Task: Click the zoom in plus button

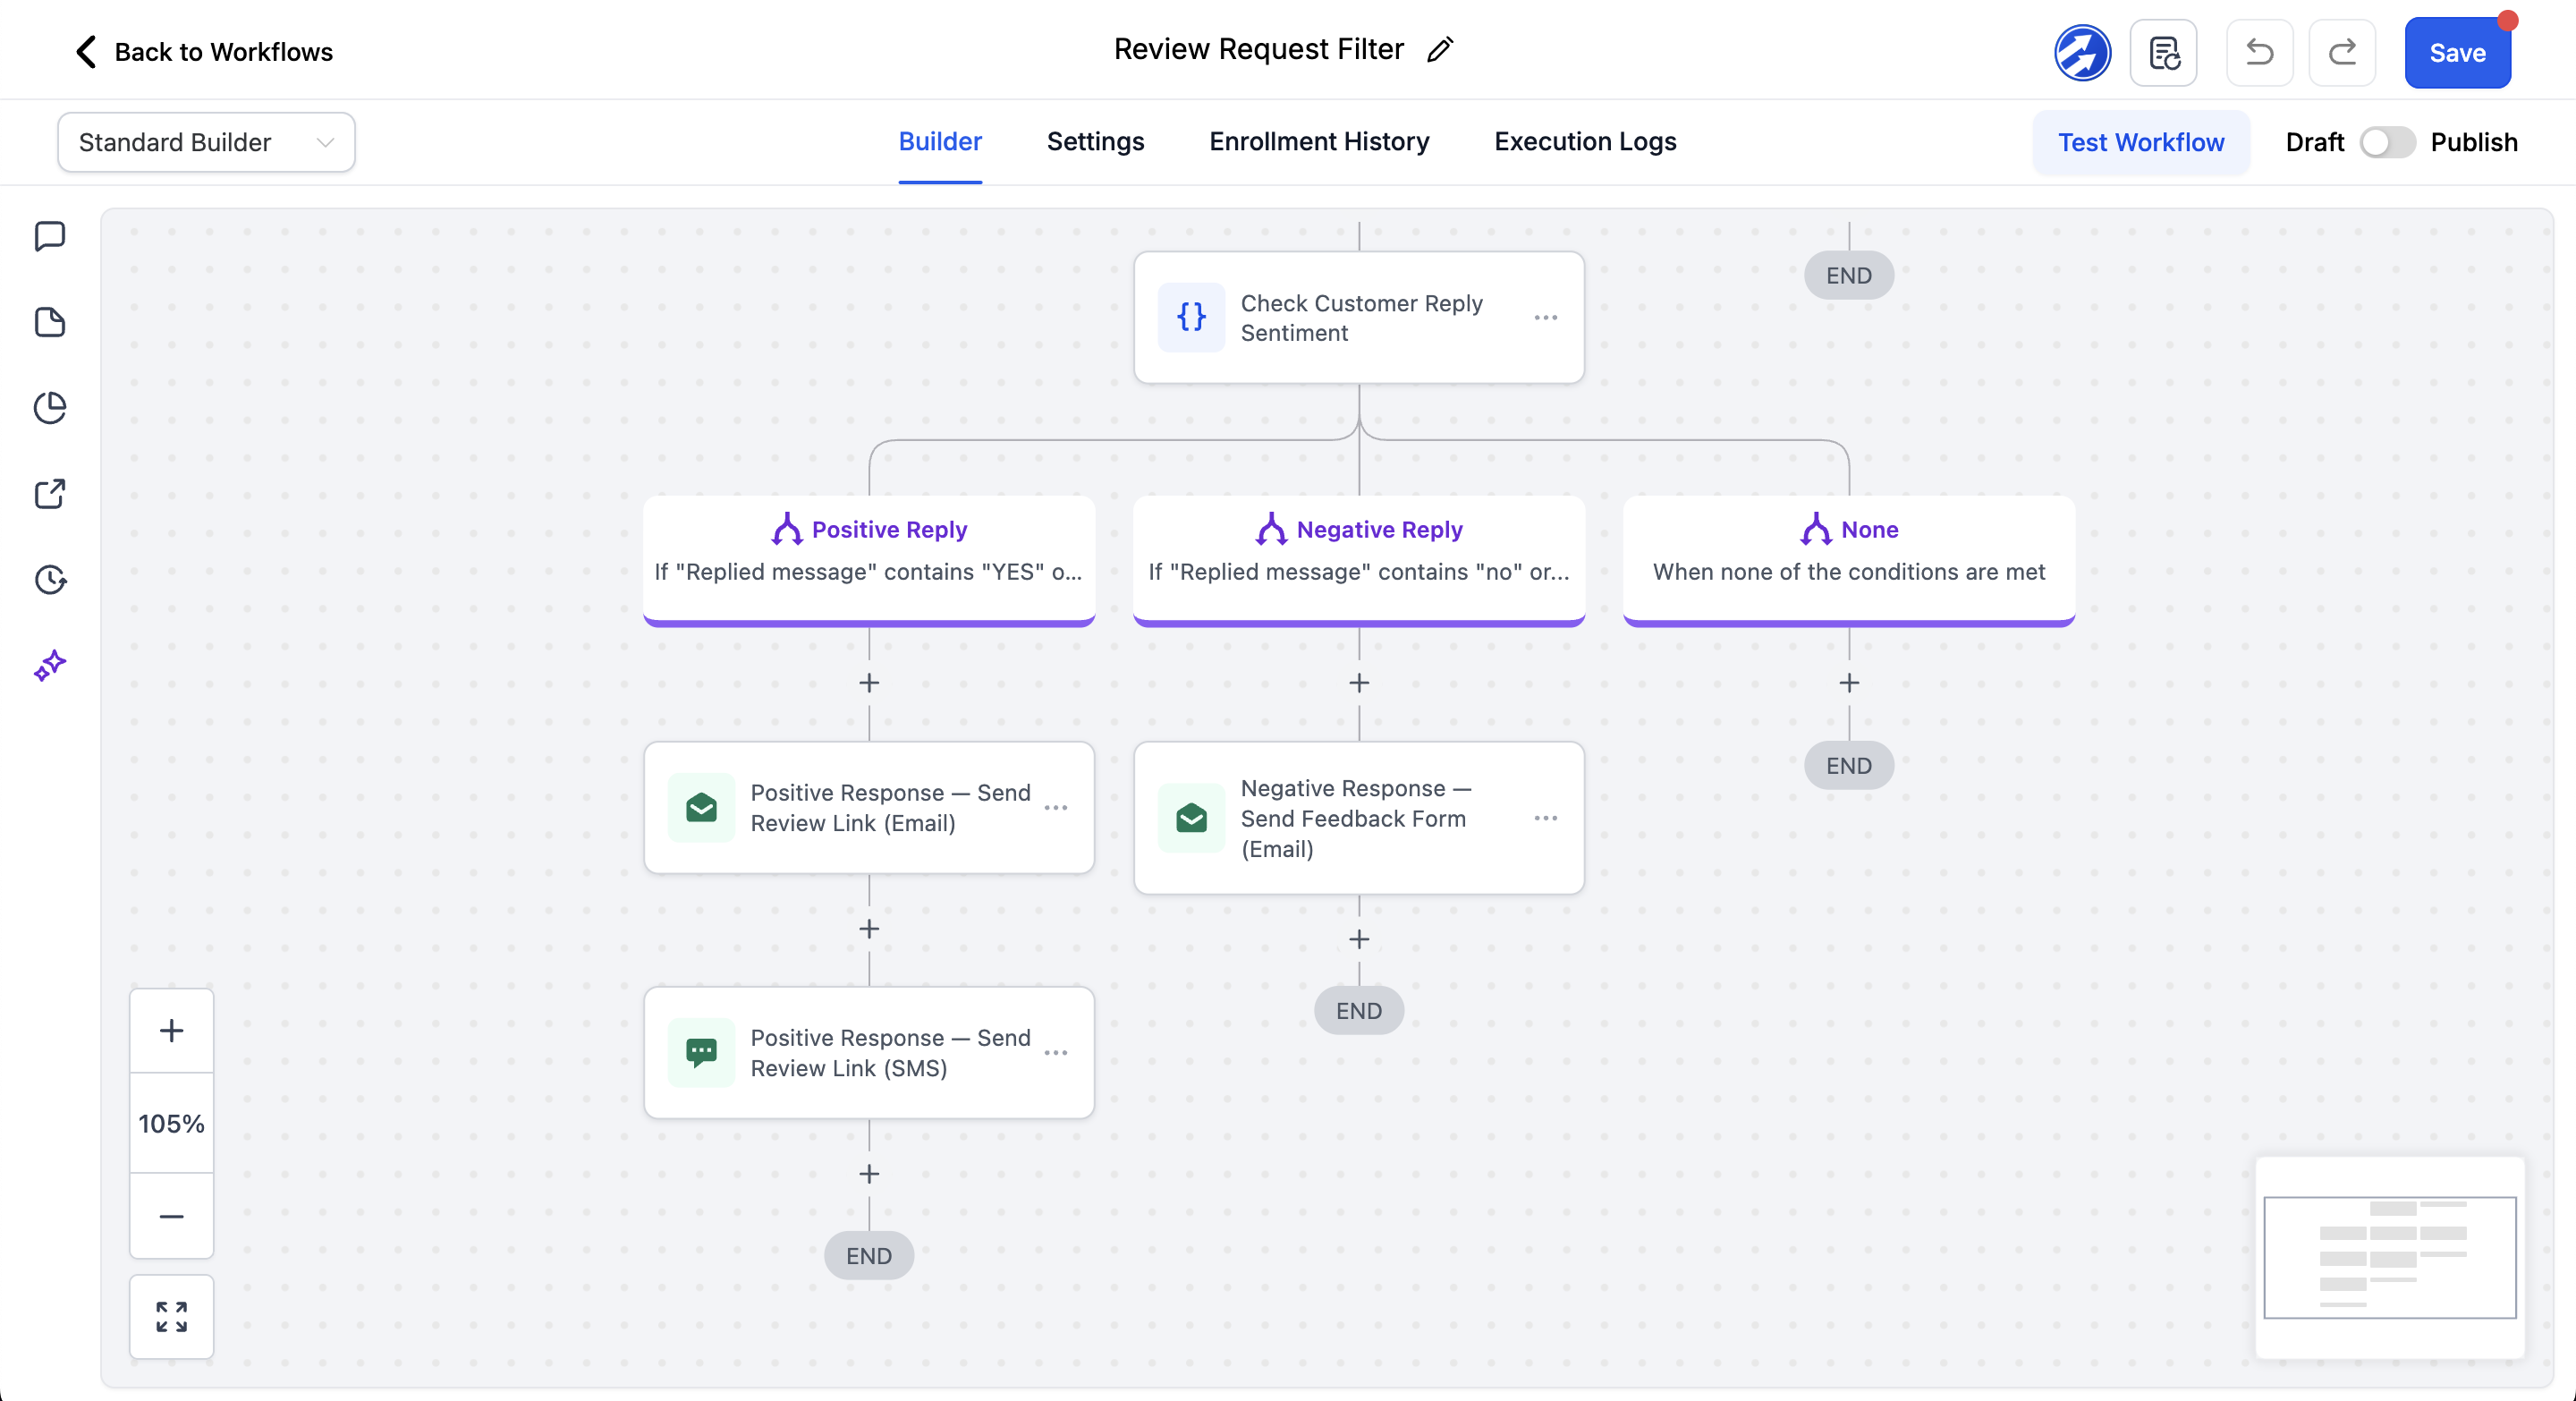Action: coord(171,1031)
